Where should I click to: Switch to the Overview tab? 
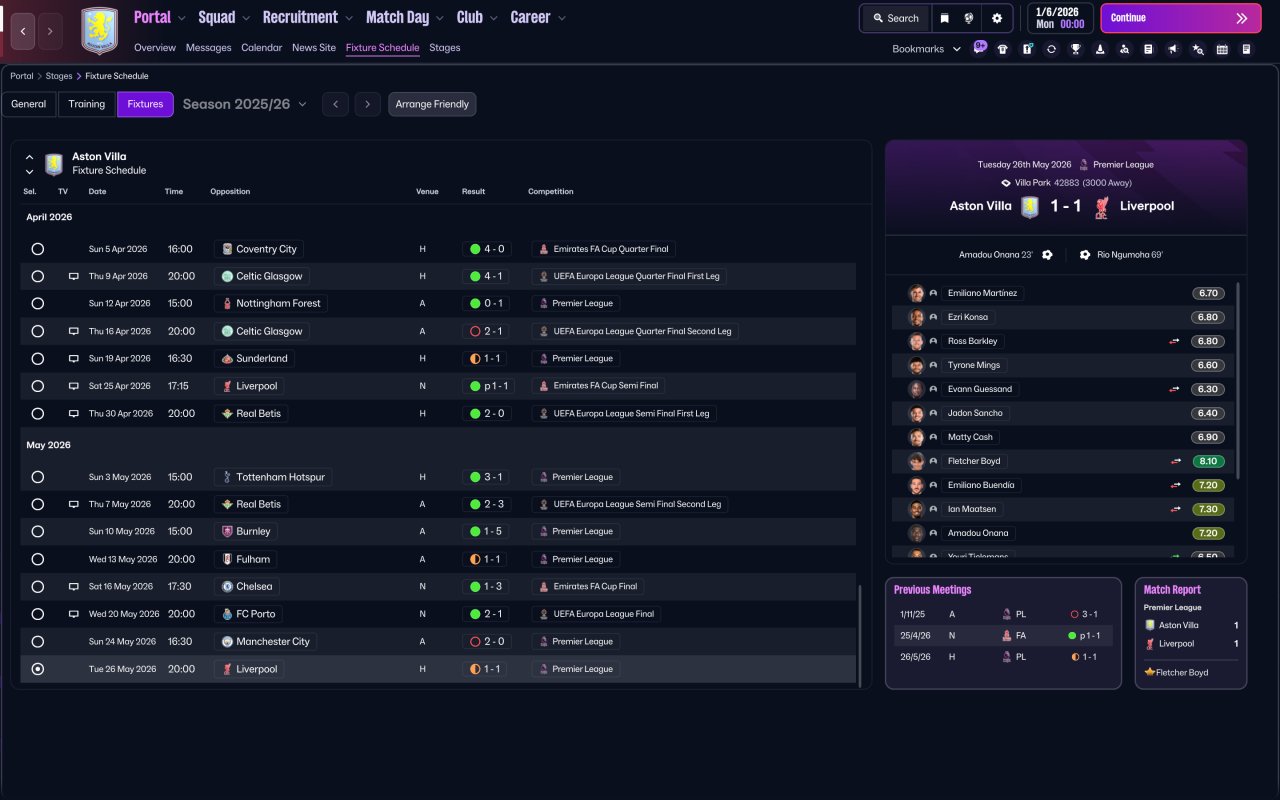point(155,48)
